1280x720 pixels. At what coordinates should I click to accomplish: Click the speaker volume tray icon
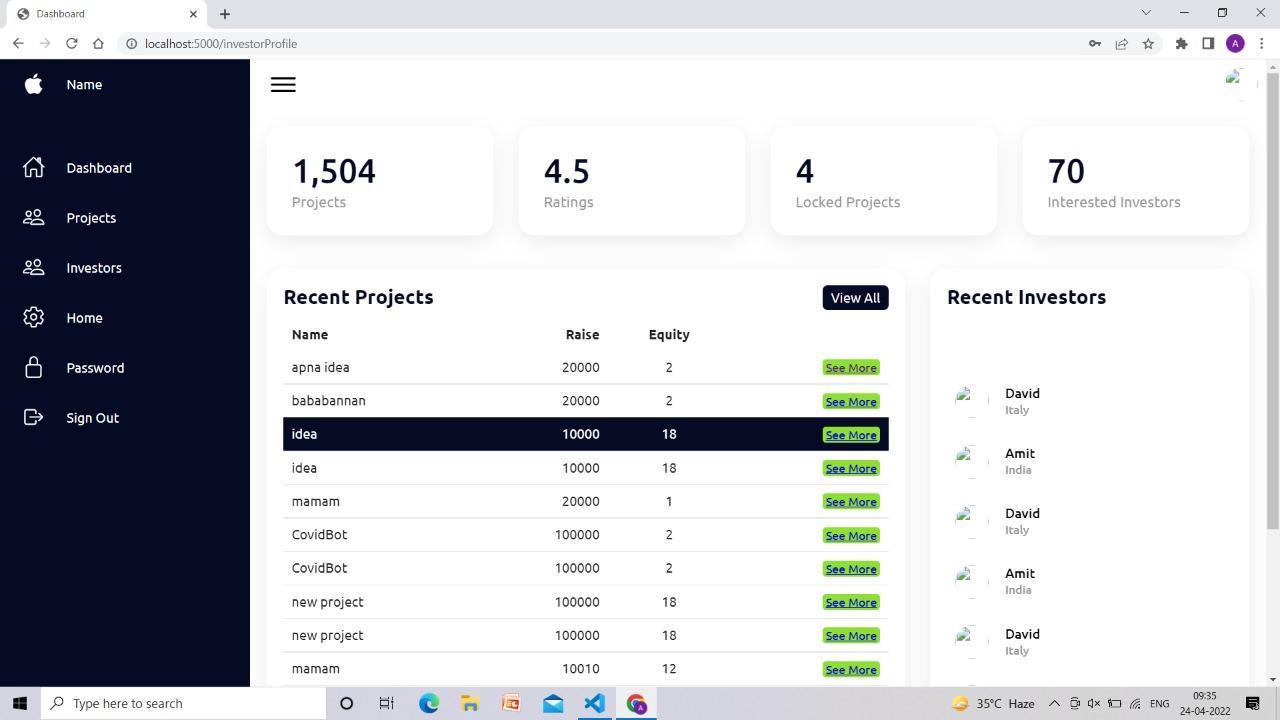pyautogui.click(x=1094, y=703)
